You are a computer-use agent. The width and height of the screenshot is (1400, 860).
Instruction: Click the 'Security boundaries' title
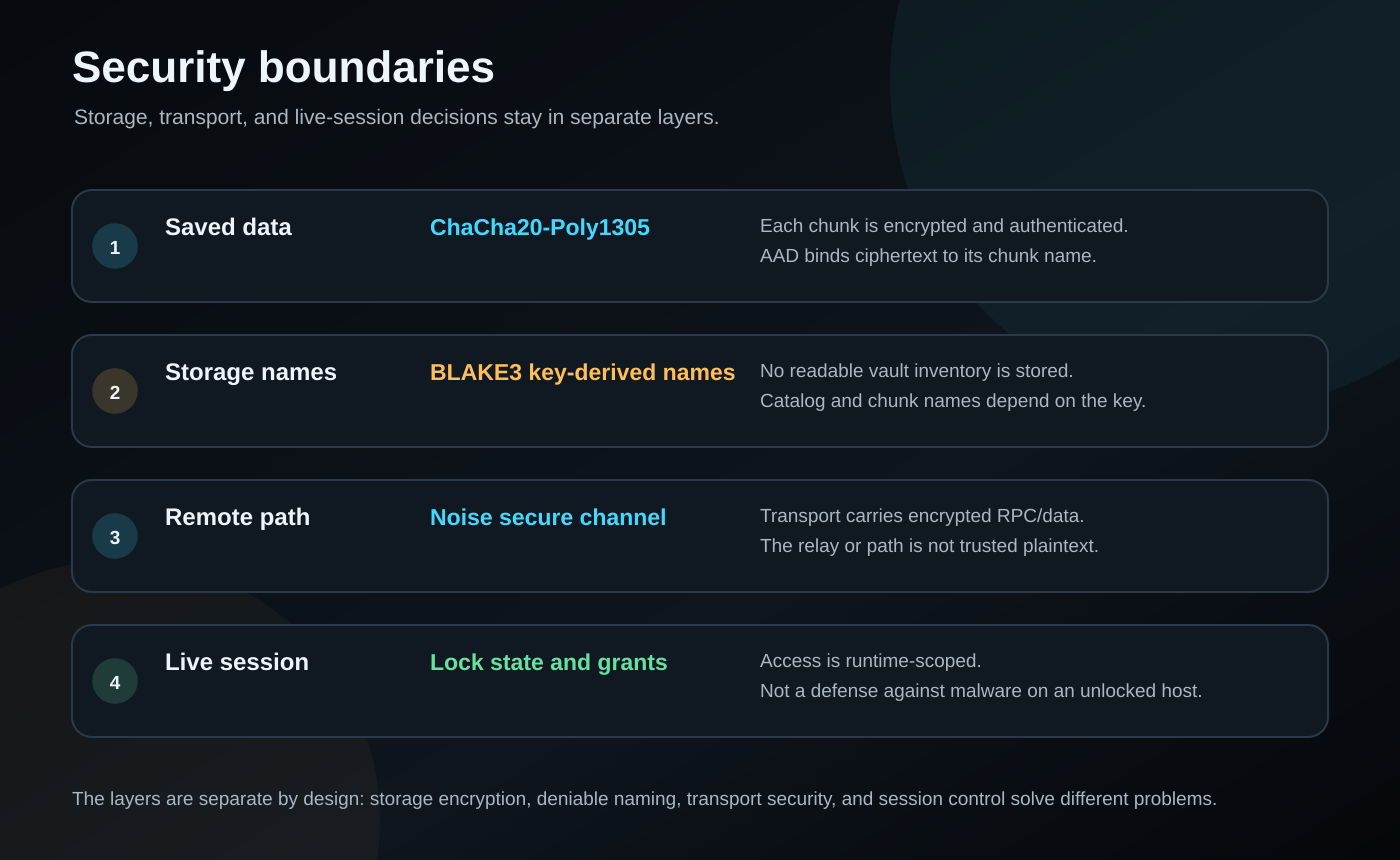point(283,68)
